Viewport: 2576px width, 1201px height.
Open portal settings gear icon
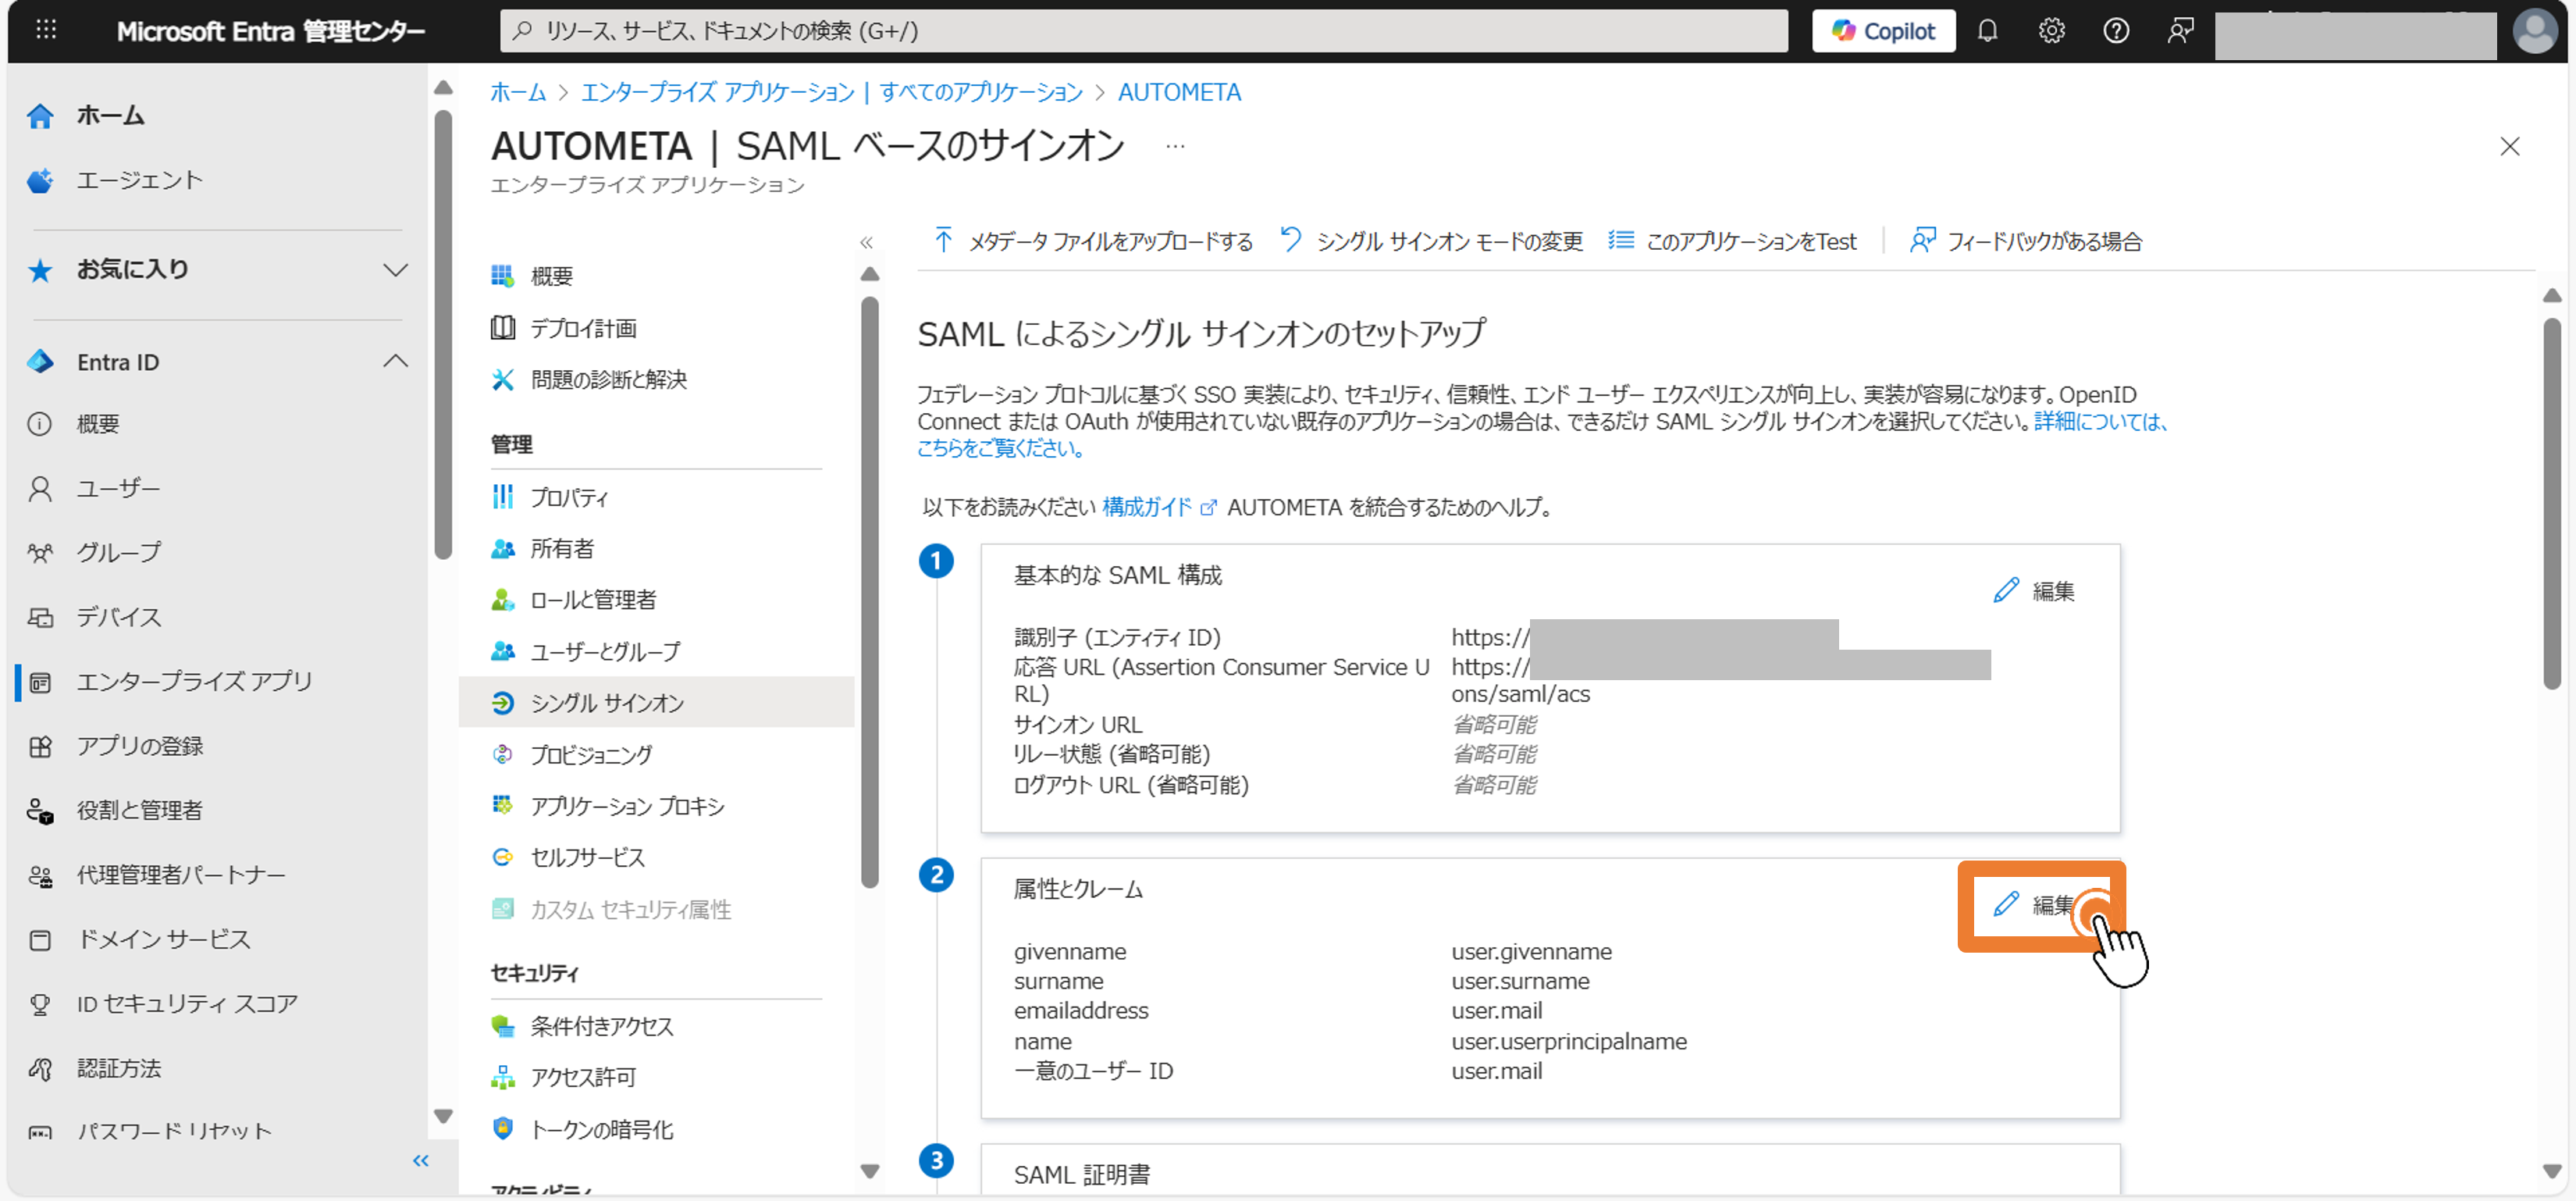pos(2051,31)
